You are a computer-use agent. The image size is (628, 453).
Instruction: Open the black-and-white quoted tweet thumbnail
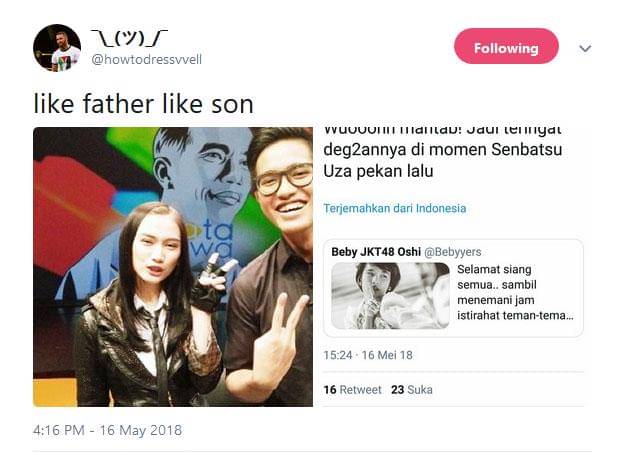(390, 296)
